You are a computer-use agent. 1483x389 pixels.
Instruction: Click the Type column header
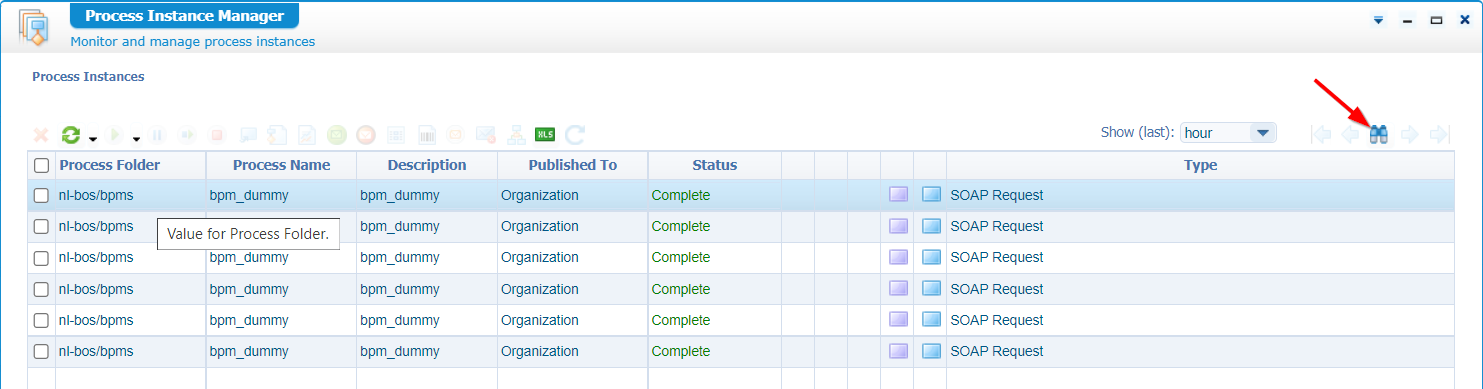[1200, 165]
